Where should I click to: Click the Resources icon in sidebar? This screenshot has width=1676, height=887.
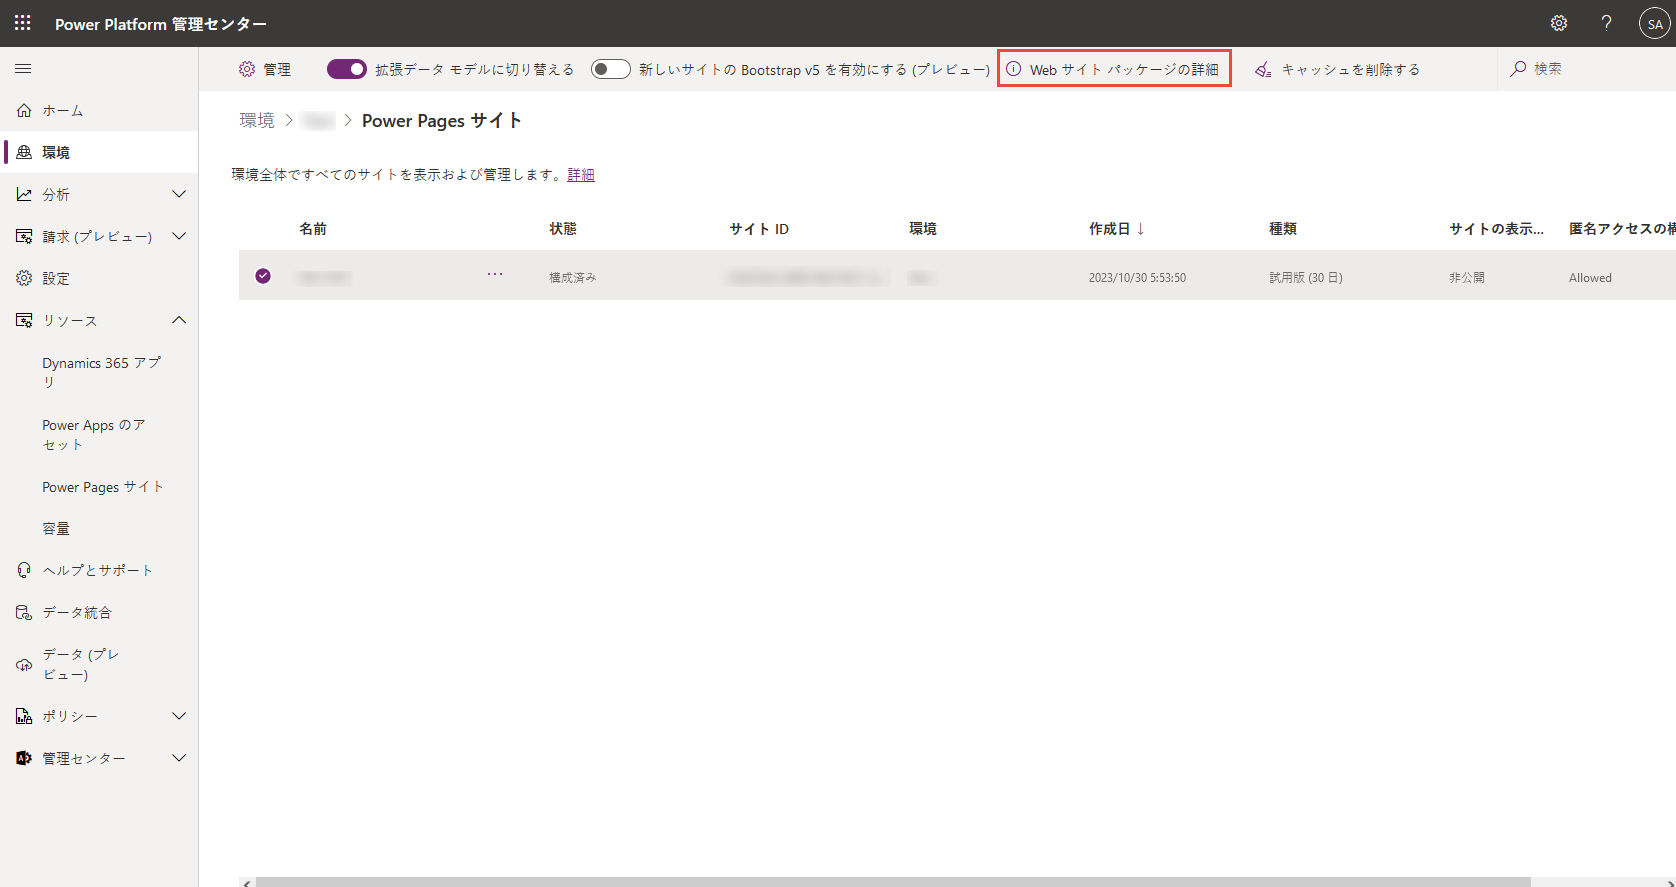[x=24, y=321]
